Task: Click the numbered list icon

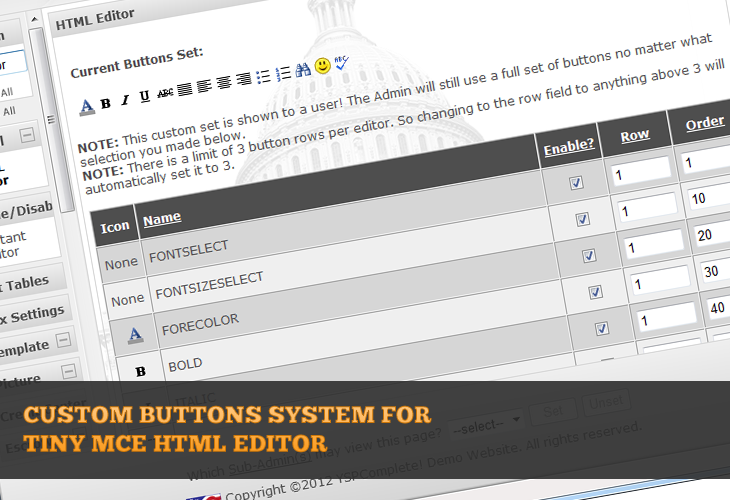Action: click(283, 73)
